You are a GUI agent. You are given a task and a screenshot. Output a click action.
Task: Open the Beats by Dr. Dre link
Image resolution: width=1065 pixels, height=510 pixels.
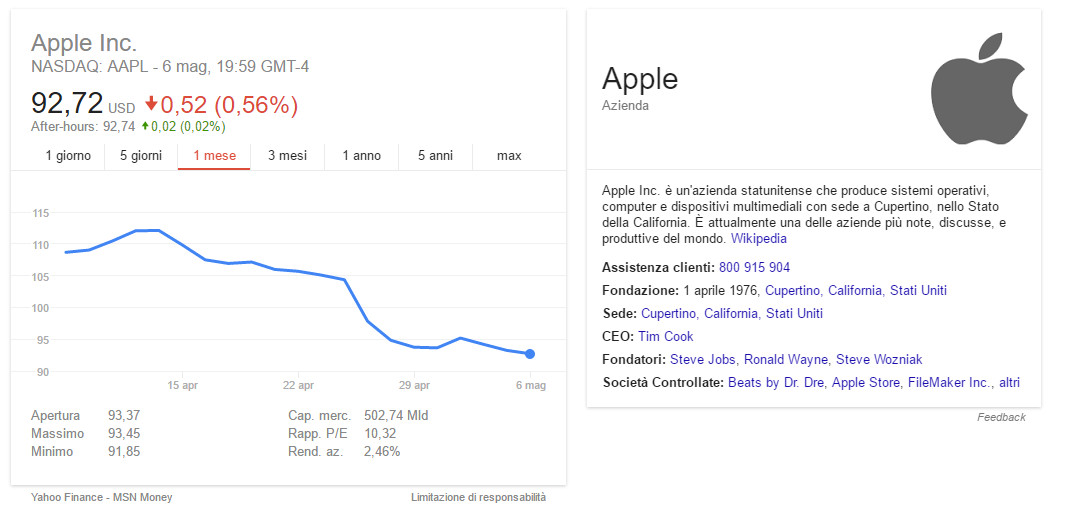coord(775,382)
